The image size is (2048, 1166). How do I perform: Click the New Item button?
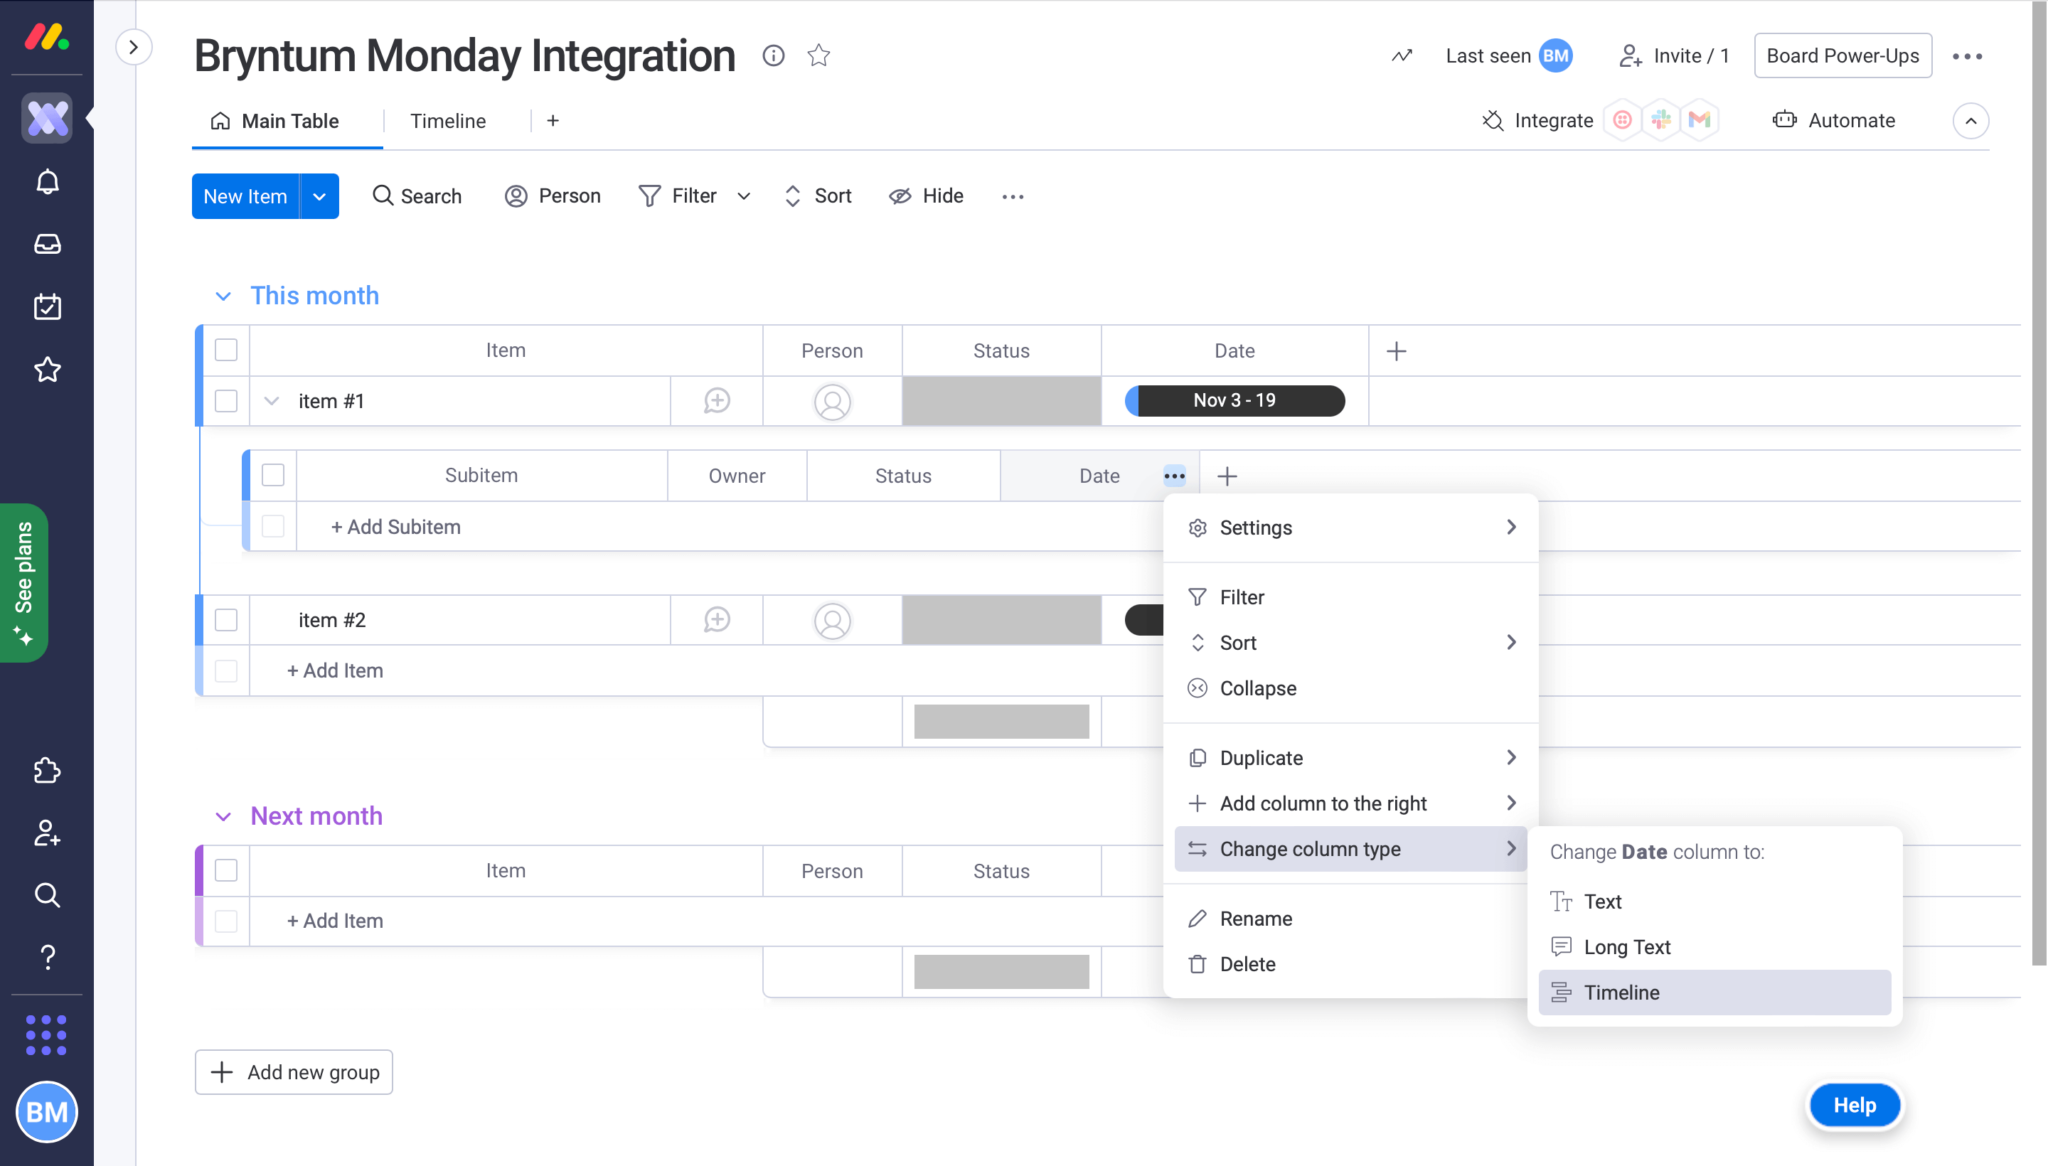tap(245, 196)
